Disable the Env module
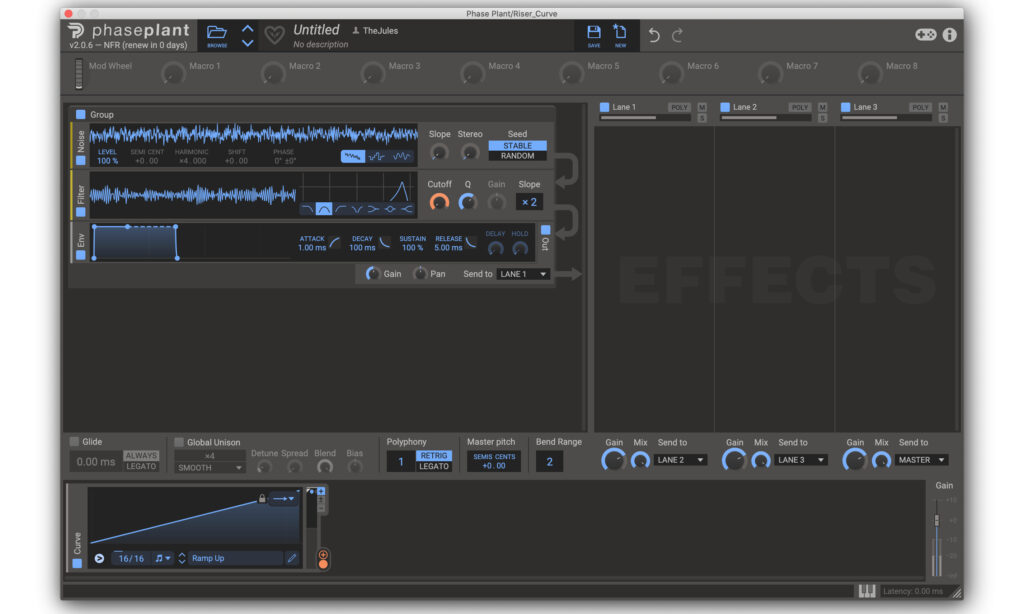 81,255
